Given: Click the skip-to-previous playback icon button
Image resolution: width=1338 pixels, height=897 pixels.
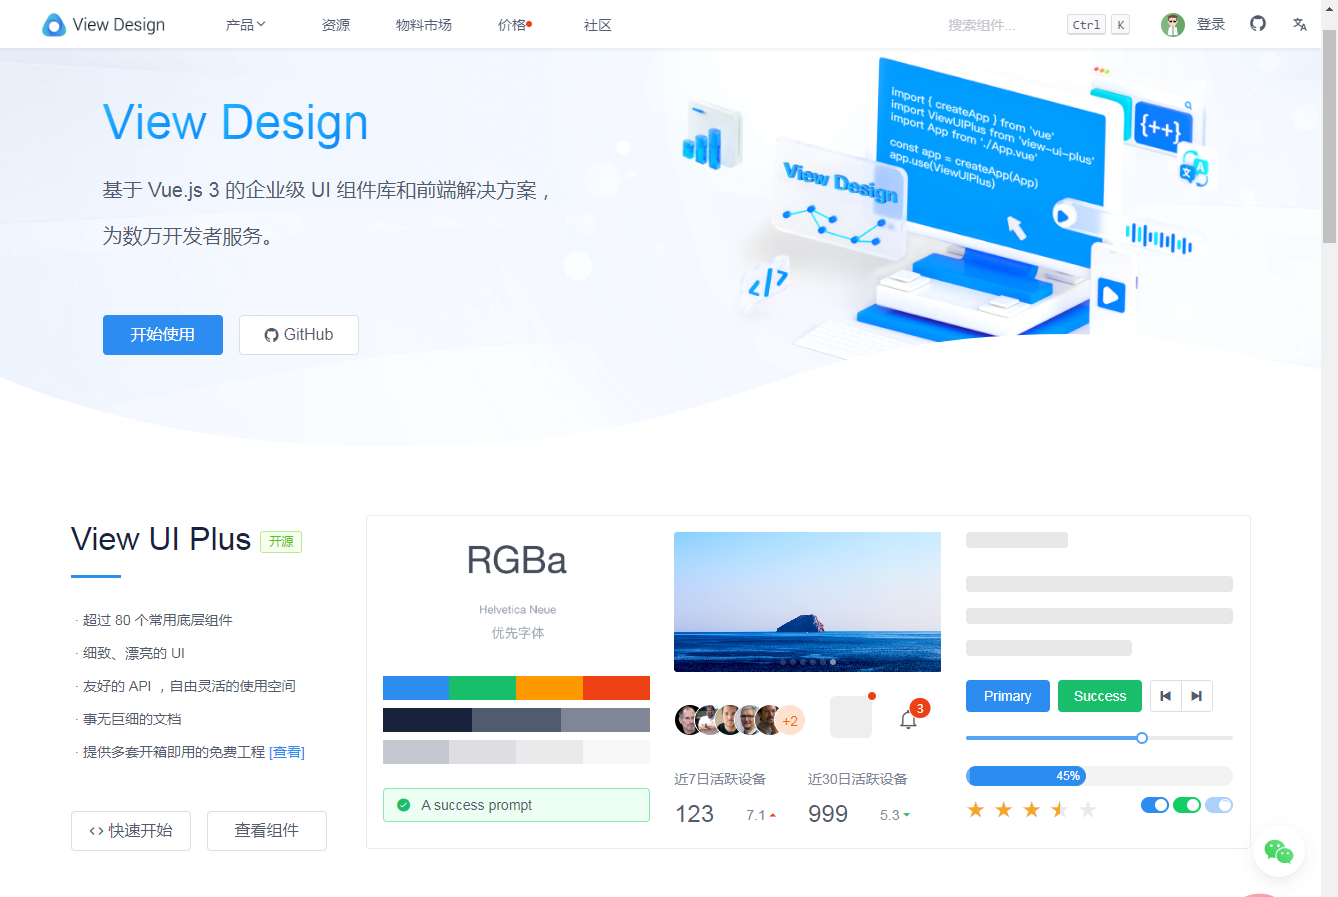Looking at the screenshot, I should tap(1166, 696).
